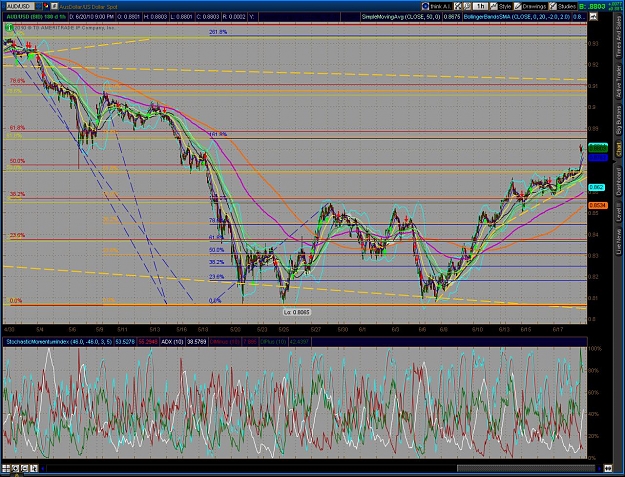
Task: Click the ADX (10) study label
Action: coord(172,342)
